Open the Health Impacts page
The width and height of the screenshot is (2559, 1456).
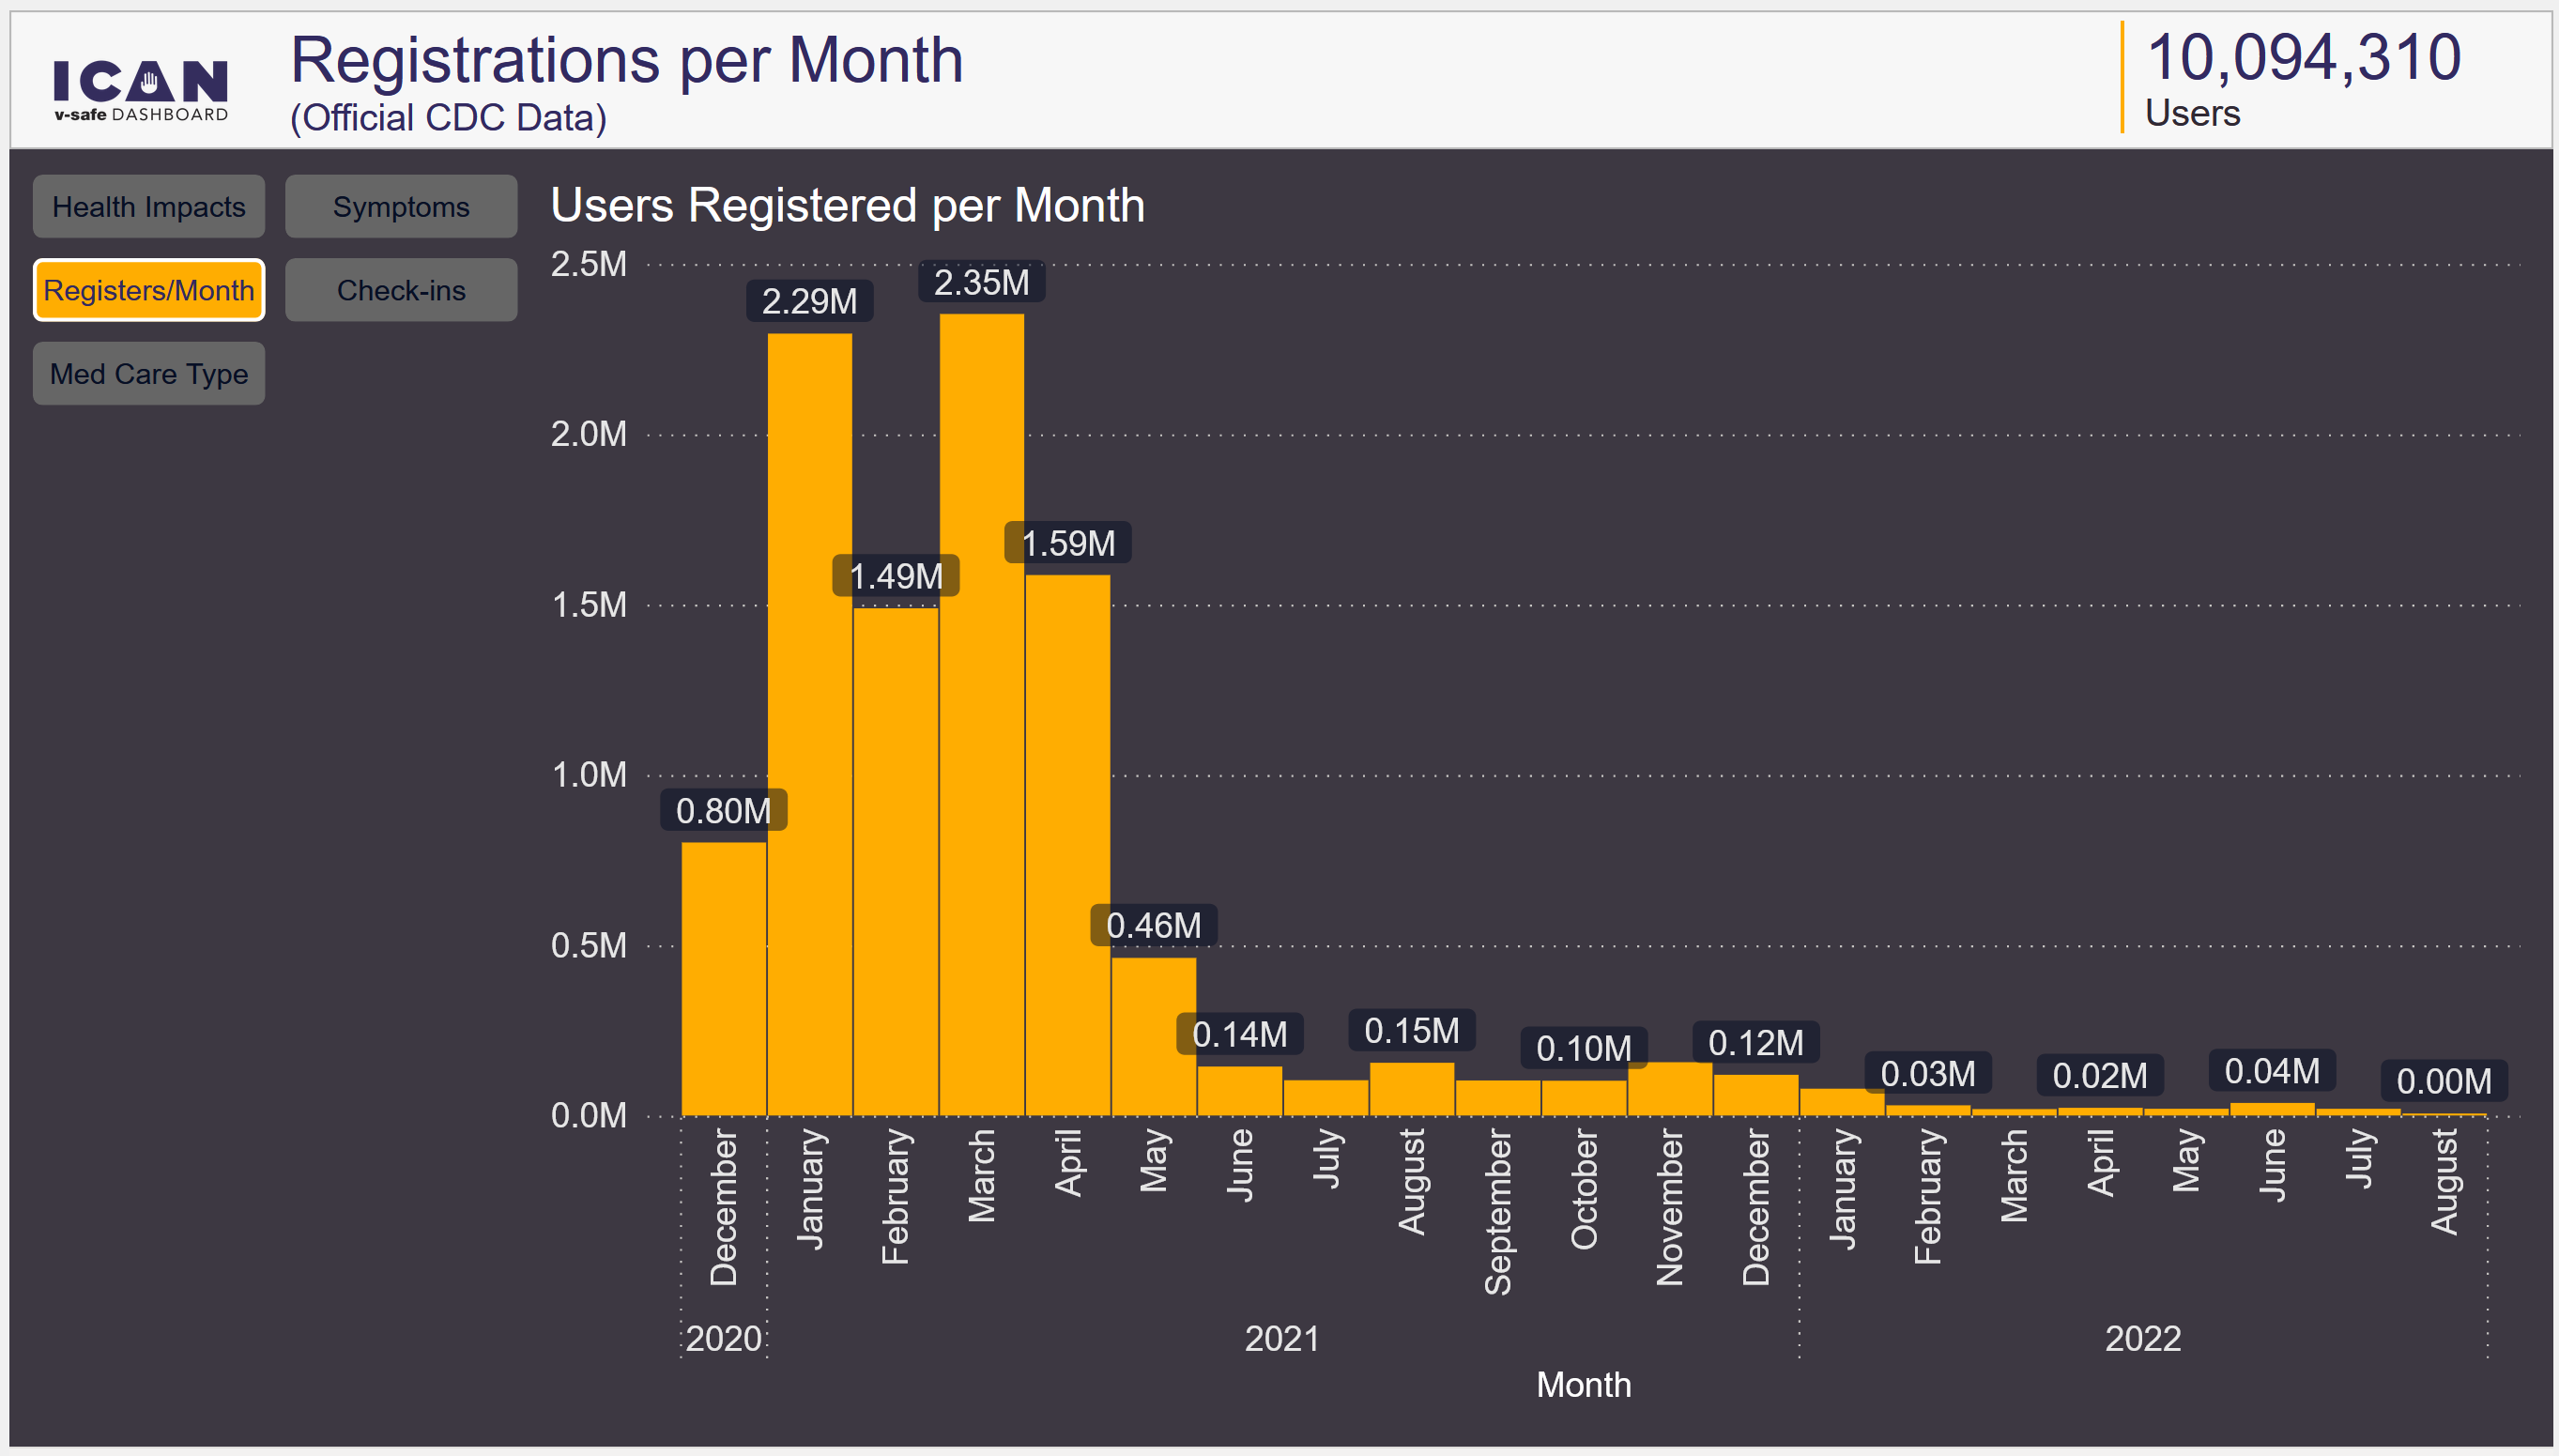click(x=149, y=207)
